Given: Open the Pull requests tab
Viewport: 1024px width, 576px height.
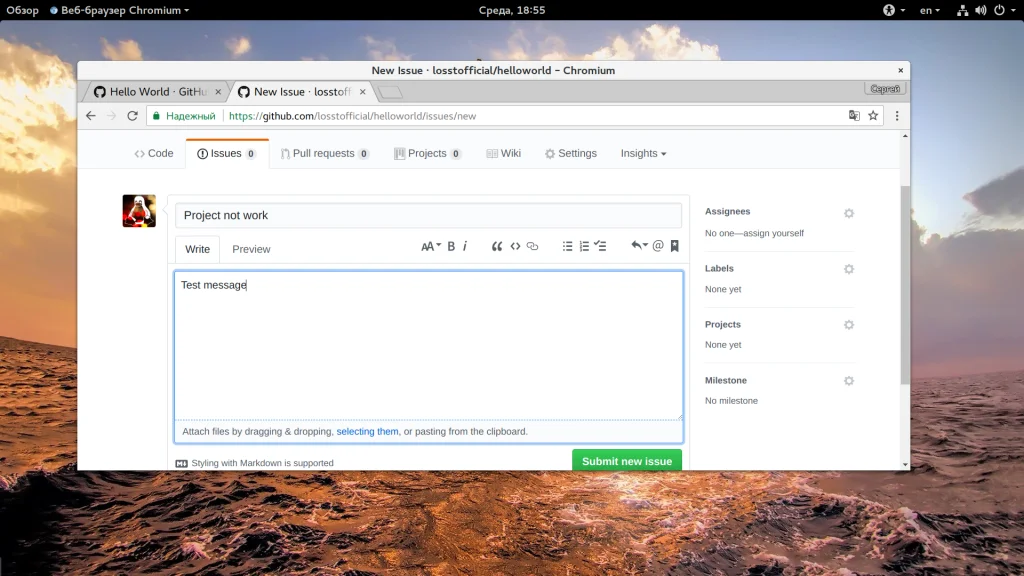Looking at the screenshot, I should coord(325,153).
